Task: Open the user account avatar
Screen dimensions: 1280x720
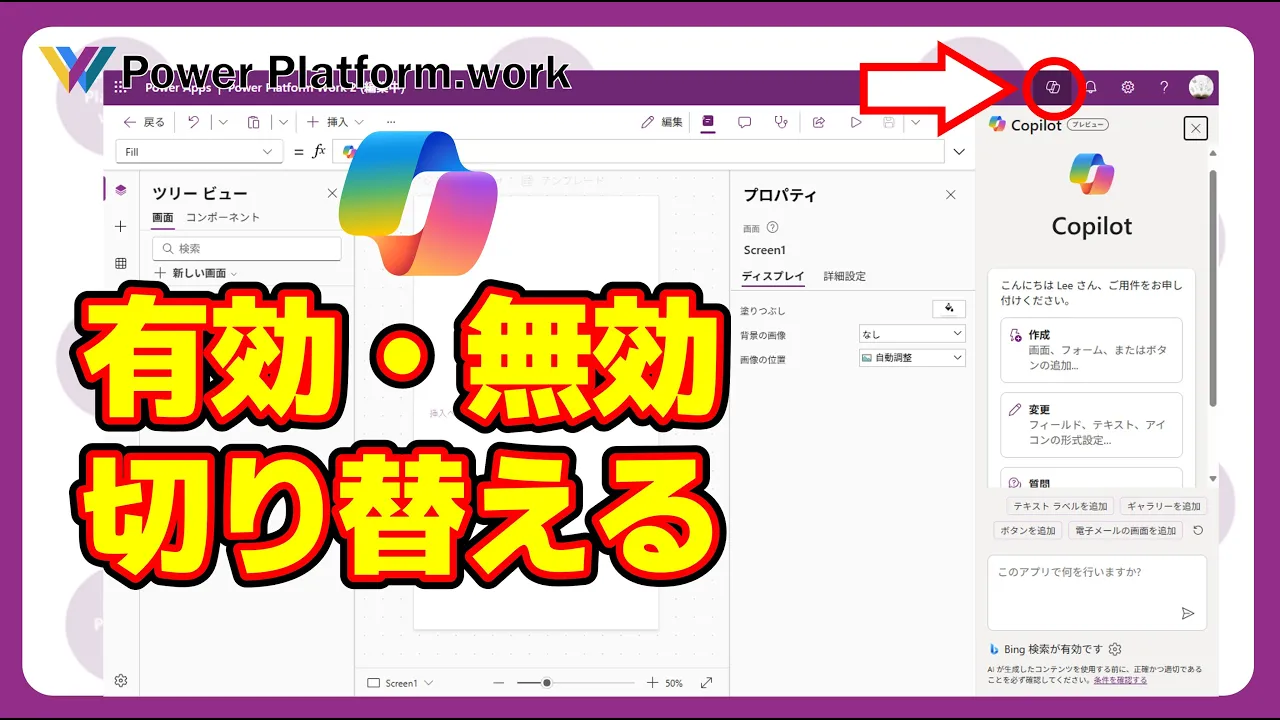Action: point(1201,87)
